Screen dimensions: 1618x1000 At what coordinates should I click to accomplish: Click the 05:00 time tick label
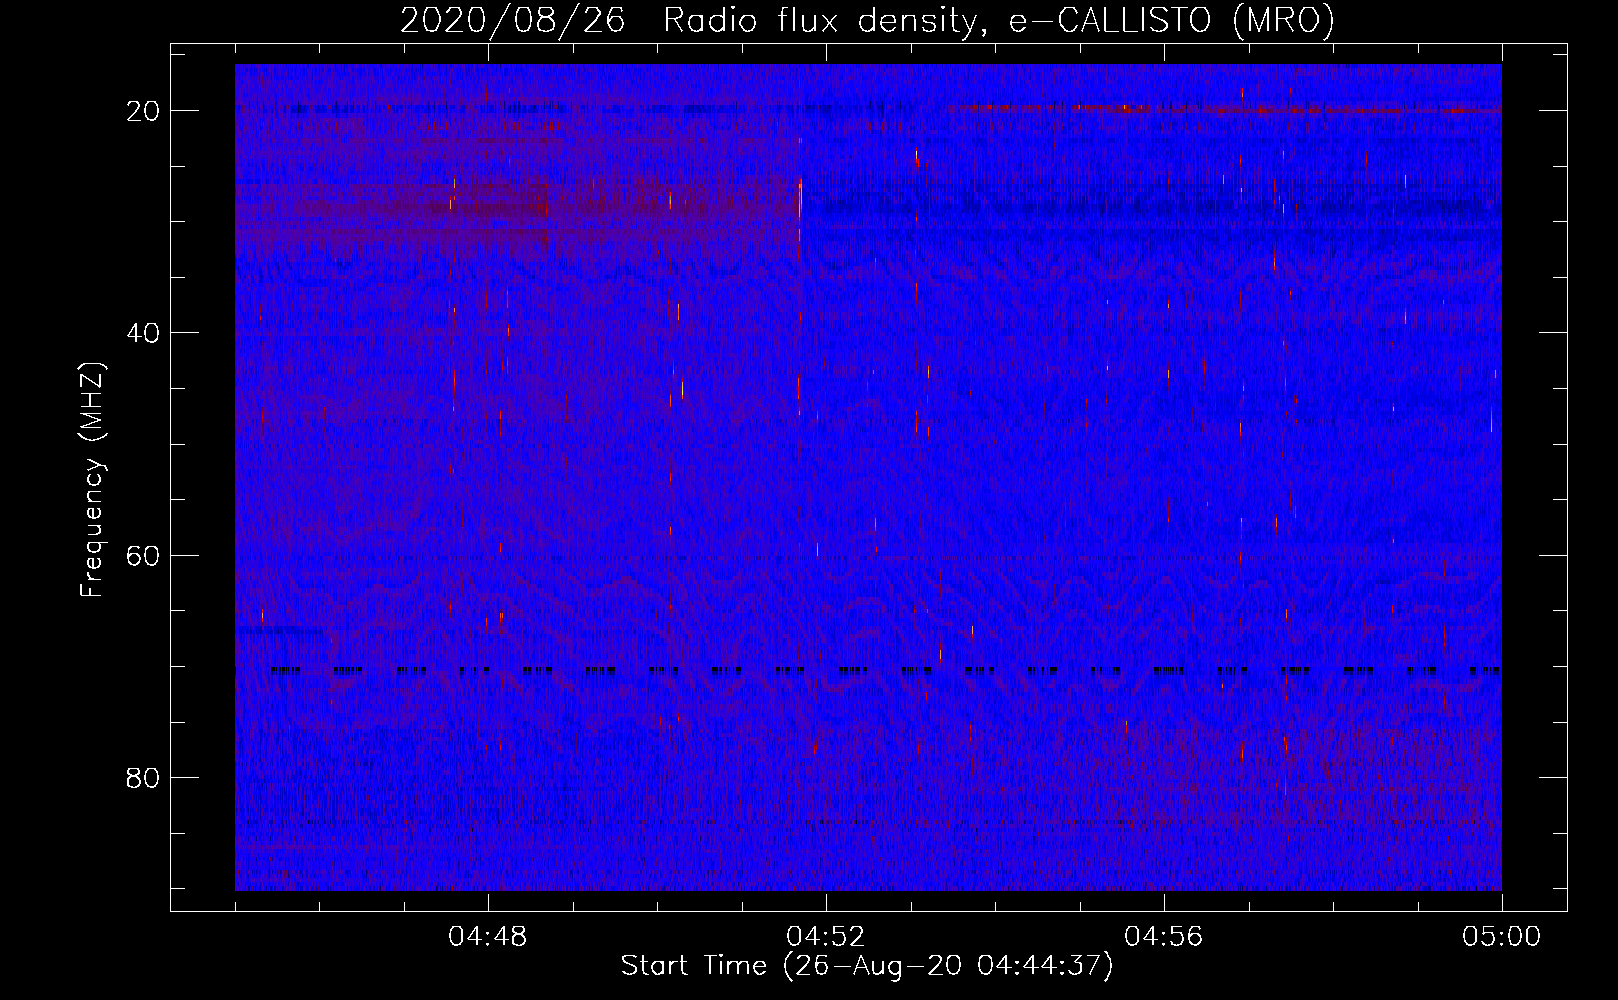click(1501, 937)
